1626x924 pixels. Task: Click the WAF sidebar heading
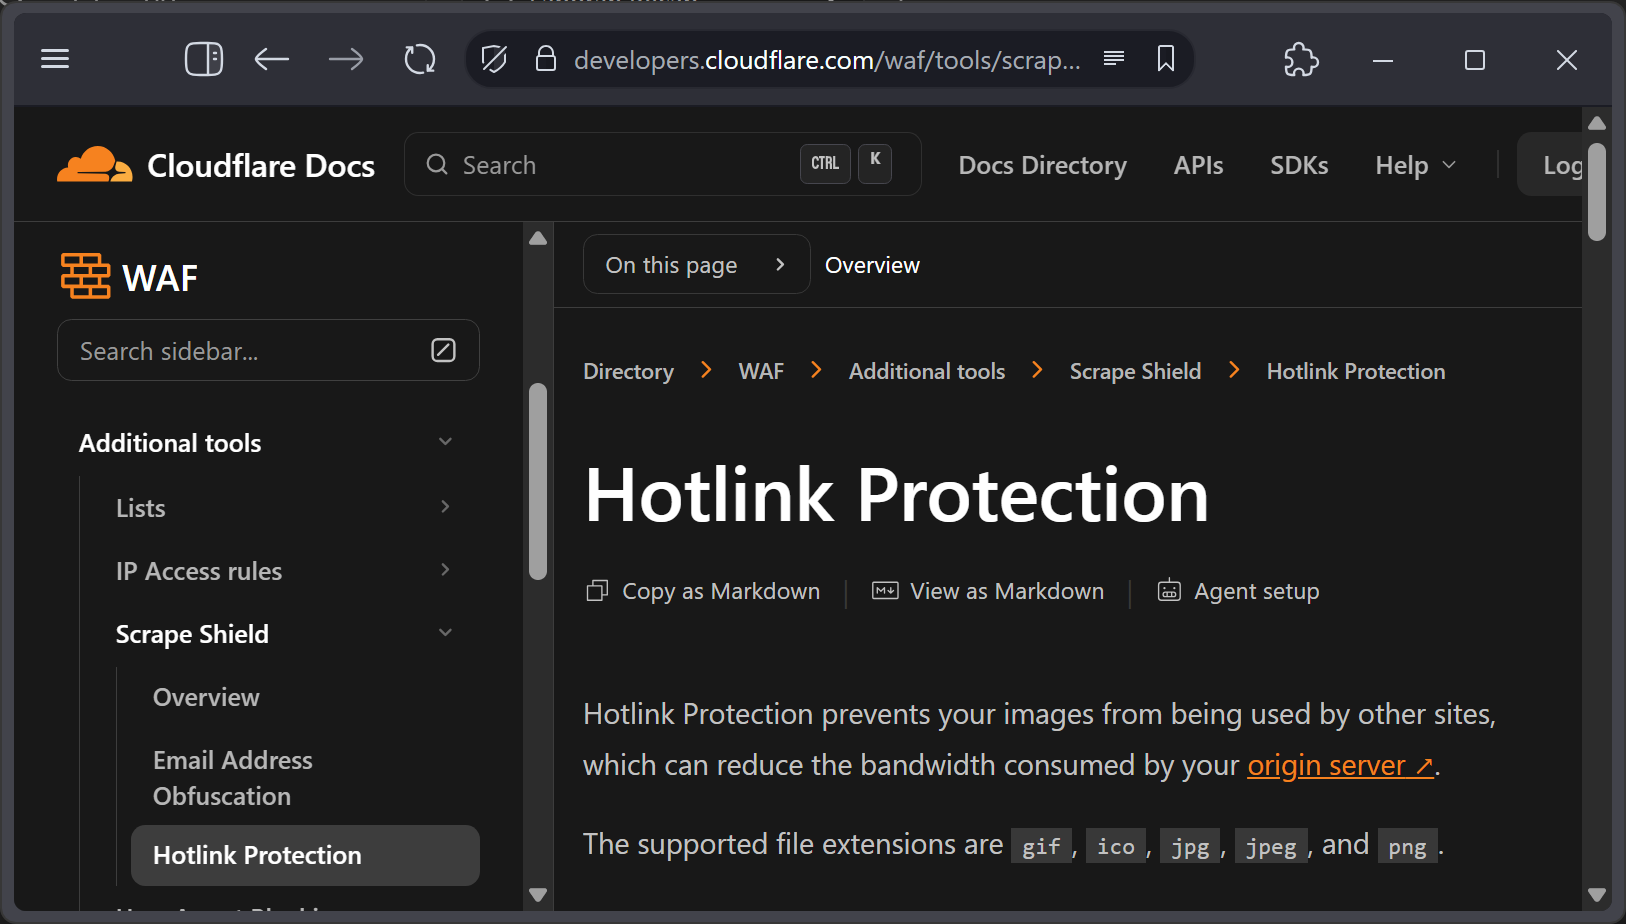coord(160,277)
